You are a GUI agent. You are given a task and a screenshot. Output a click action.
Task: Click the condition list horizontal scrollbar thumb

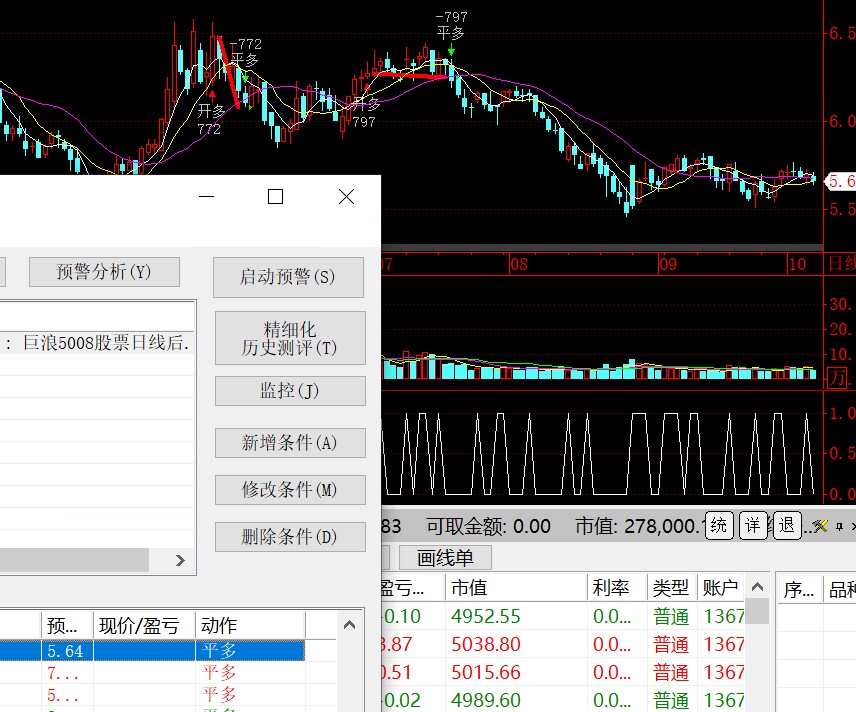tap(74, 560)
